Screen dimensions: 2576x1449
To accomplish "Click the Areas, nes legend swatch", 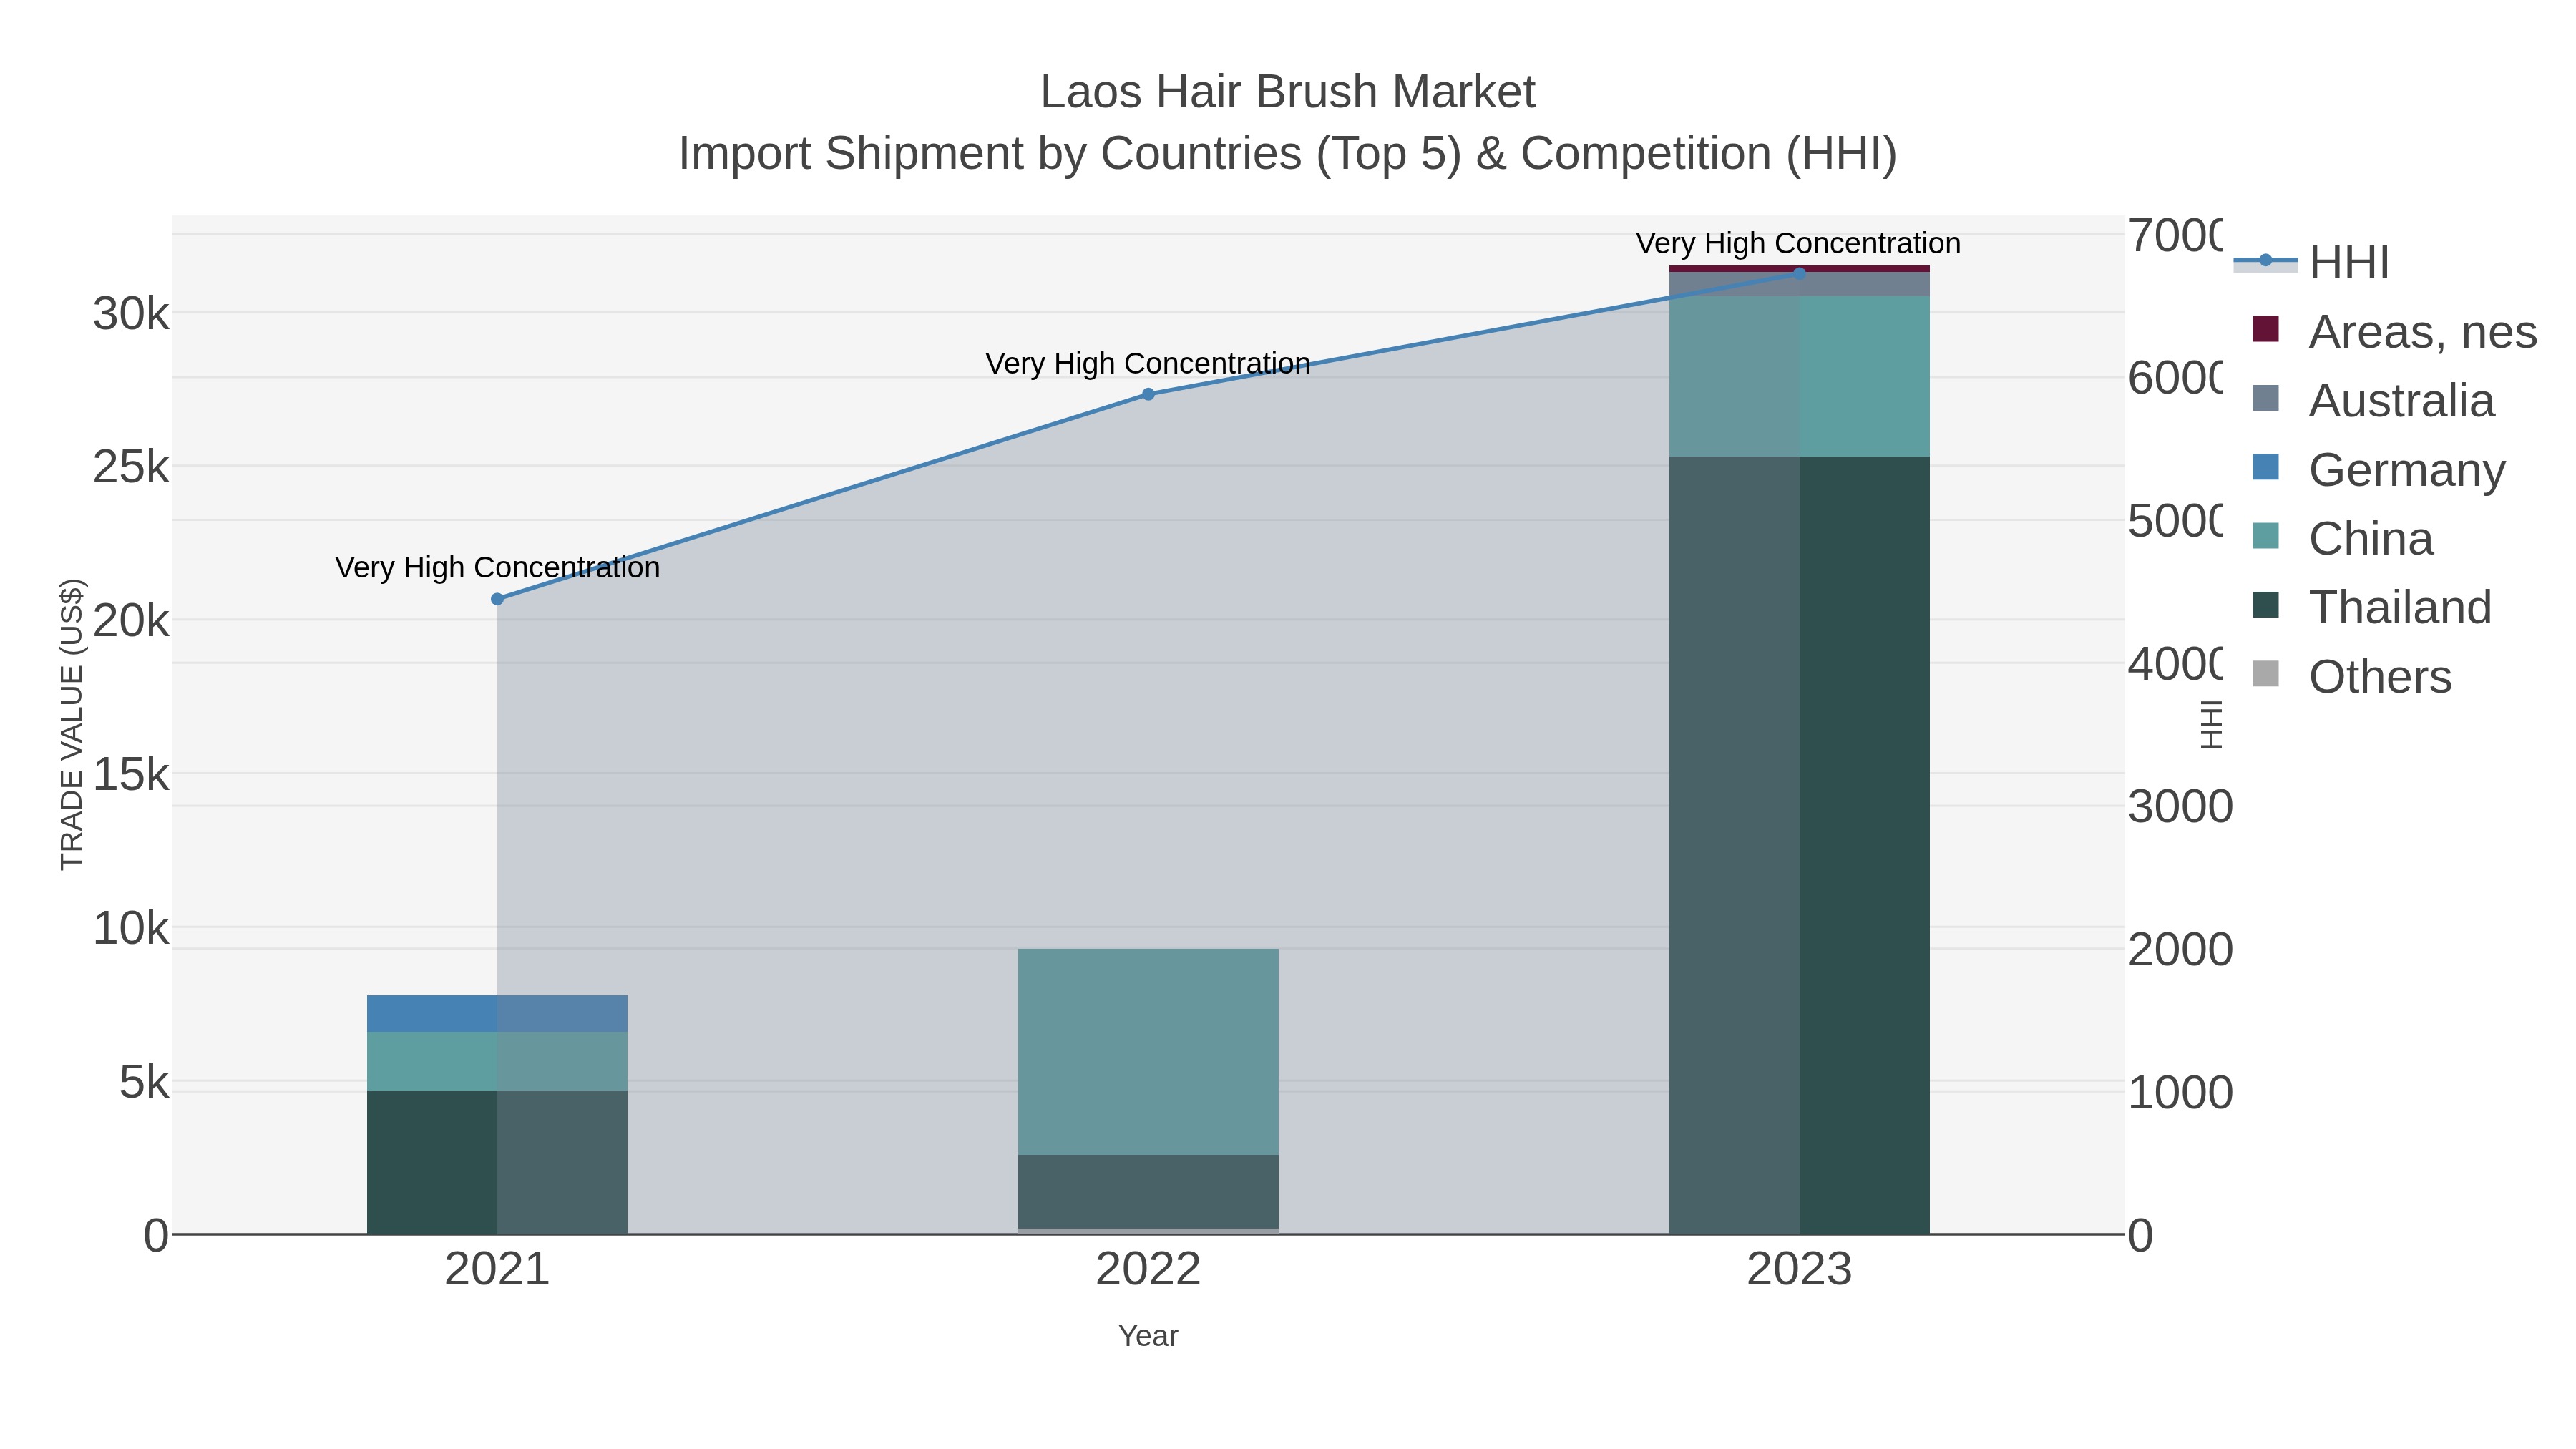I will (x=2265, y=329).
